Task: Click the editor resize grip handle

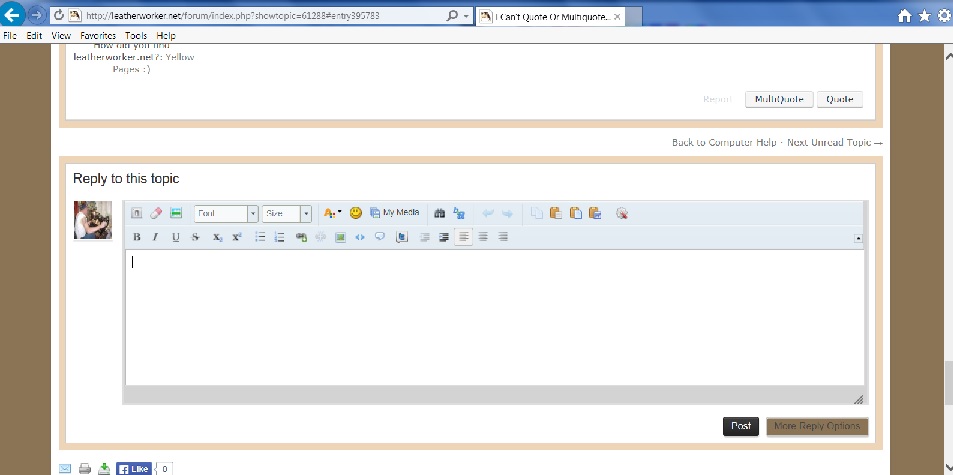Action: tap(858, 399)
